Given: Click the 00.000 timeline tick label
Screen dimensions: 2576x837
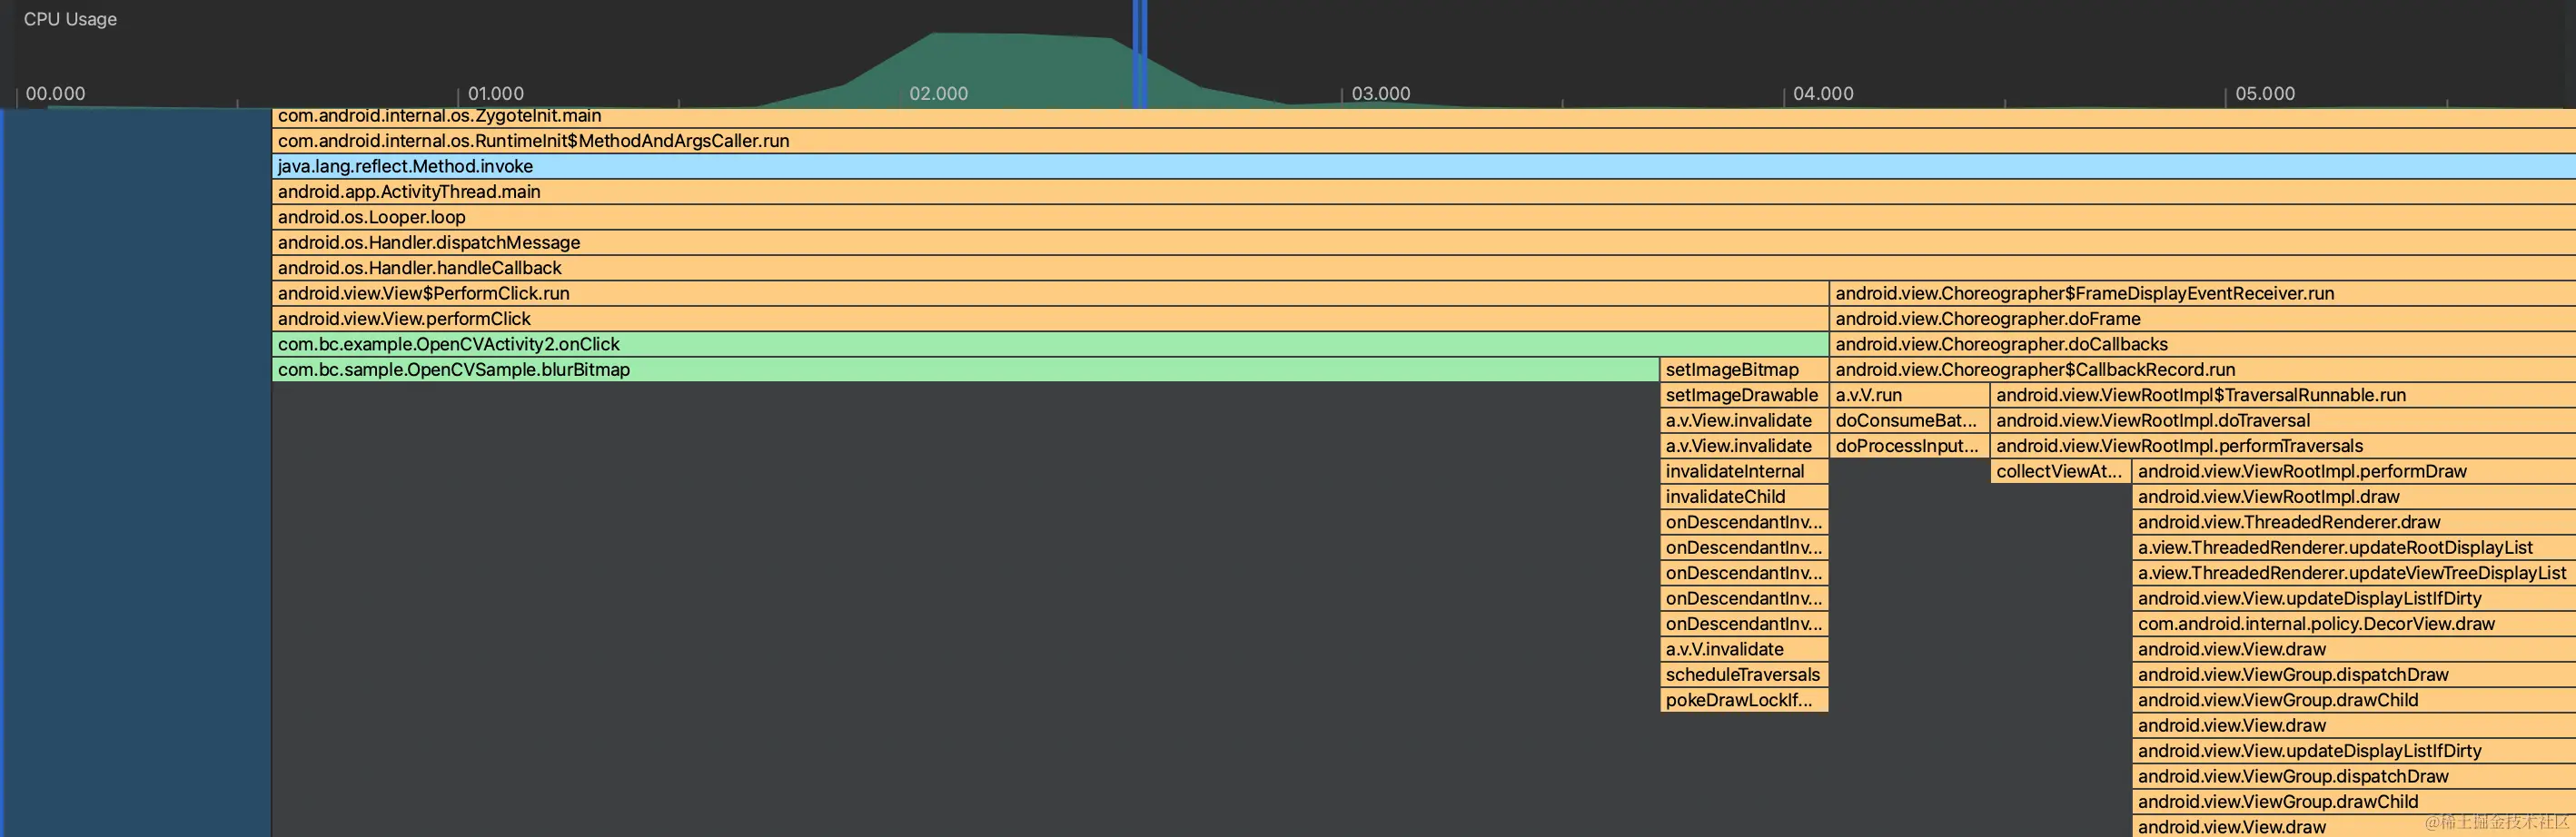Looking at the screenshot, I should pyautogui.click(x=55, y=93).
